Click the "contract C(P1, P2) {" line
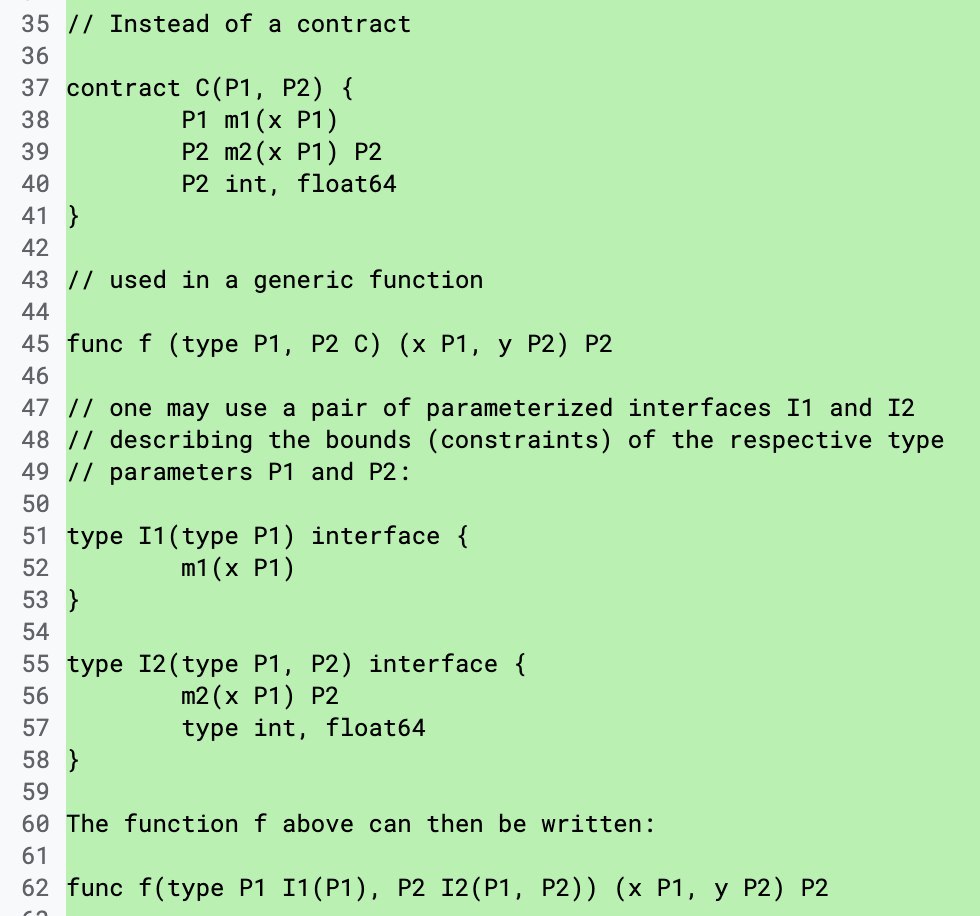 [x=210, y=88]
